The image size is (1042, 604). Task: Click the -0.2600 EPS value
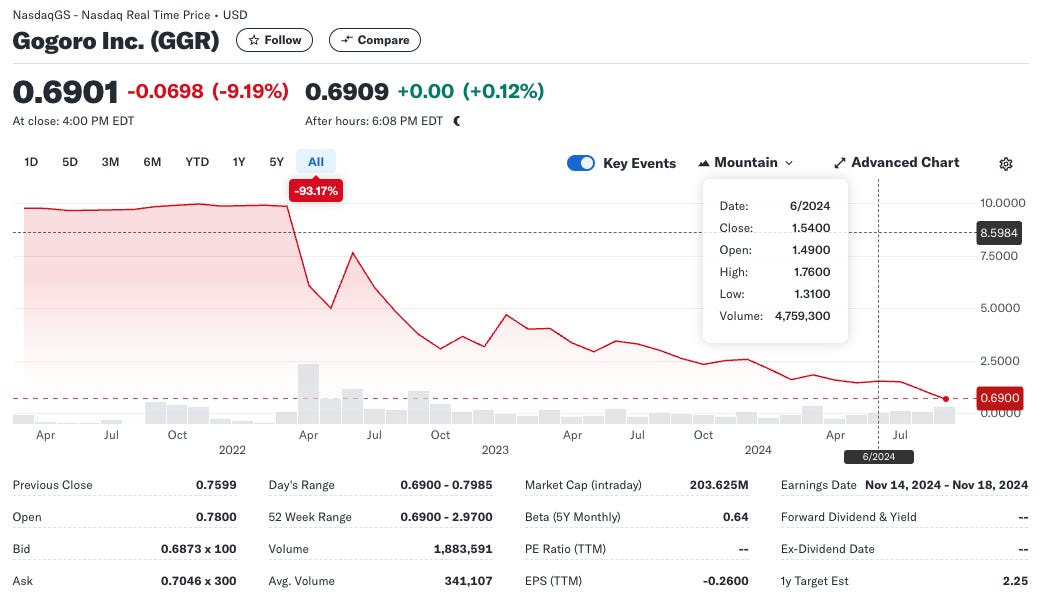click(x=726, y=581)
